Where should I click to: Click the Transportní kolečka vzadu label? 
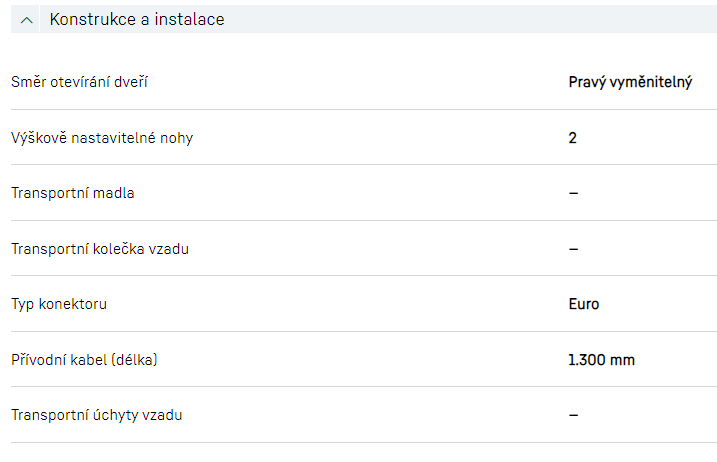click(100, 249)
